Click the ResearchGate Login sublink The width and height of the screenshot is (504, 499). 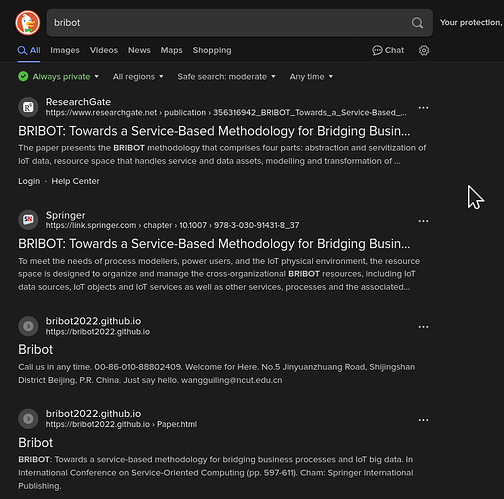click(x=29, y=181)
